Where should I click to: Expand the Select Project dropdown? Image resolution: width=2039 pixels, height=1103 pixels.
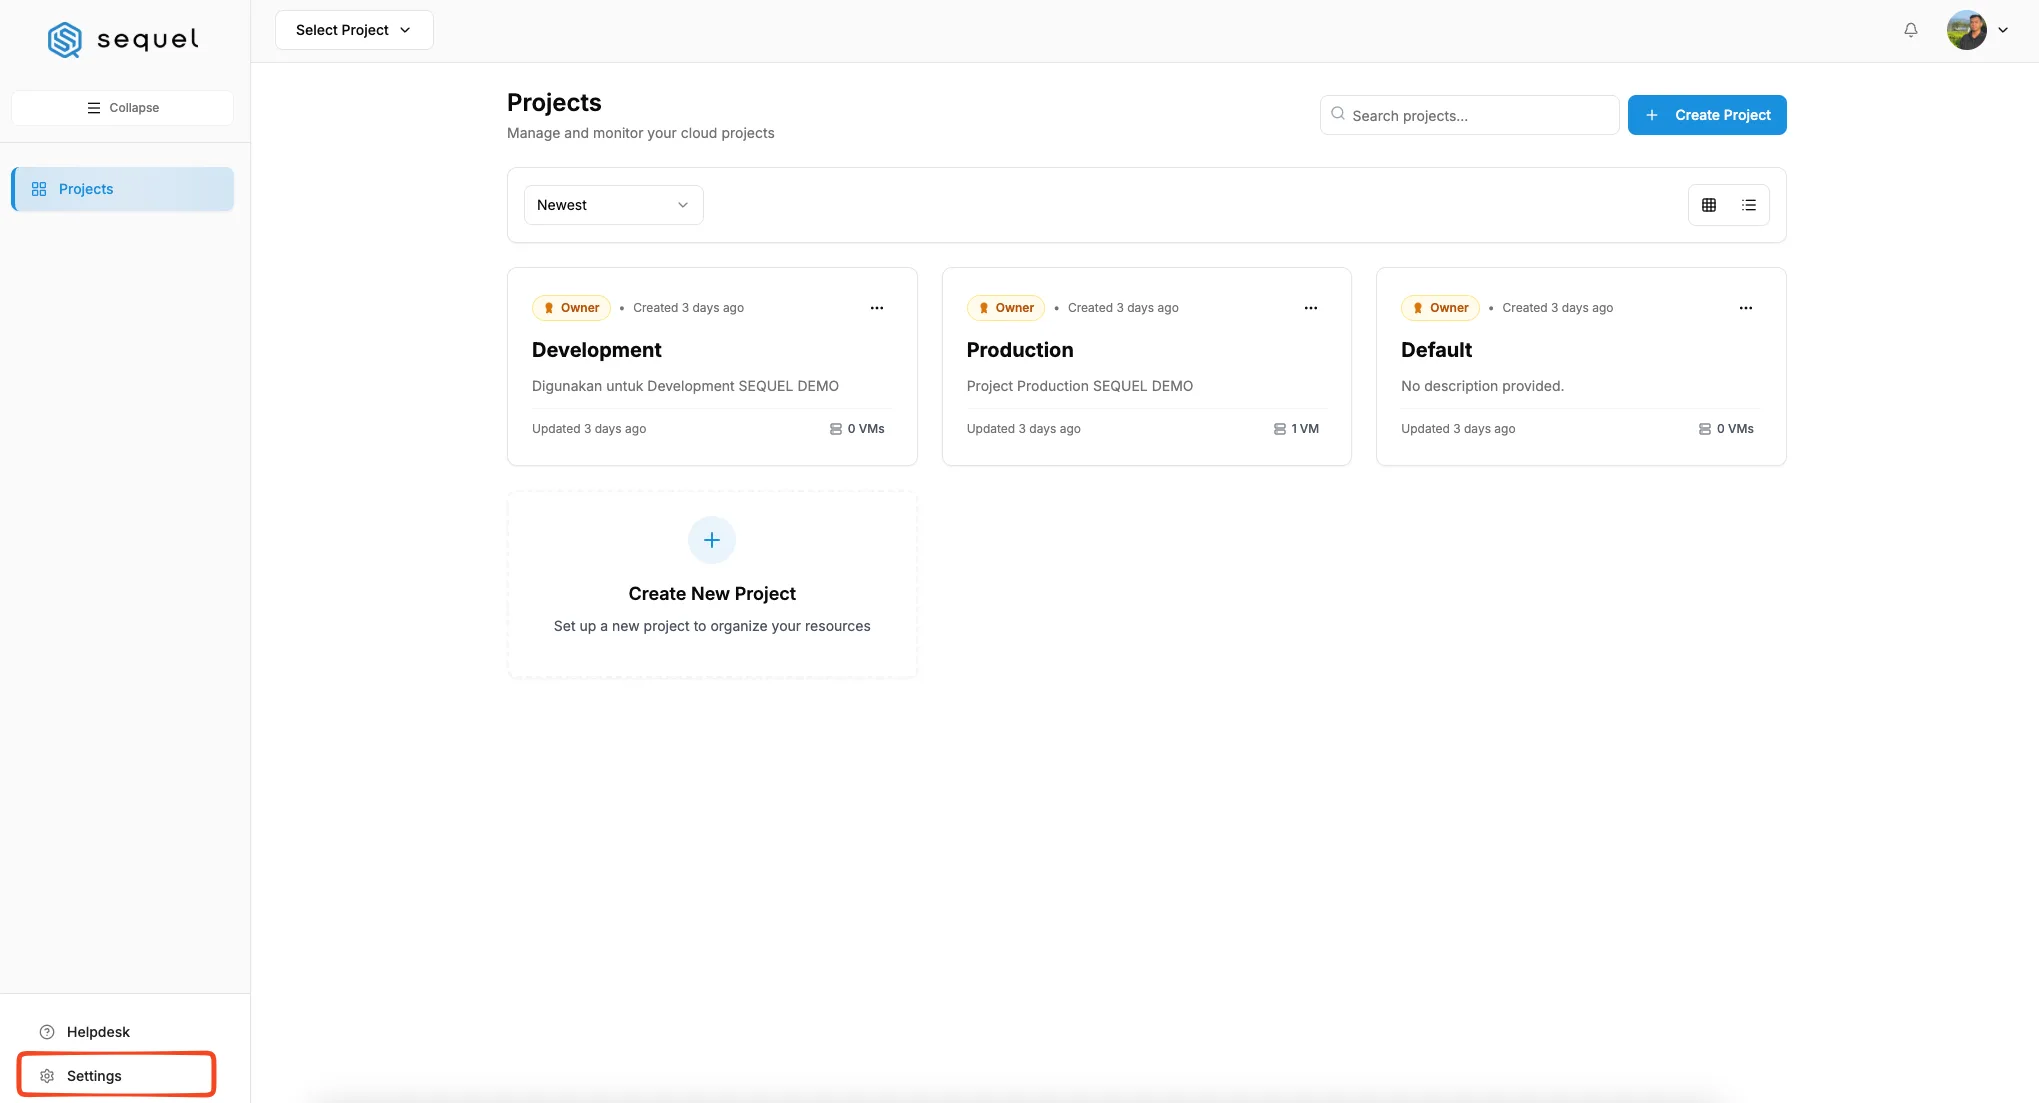click(354, 30)
